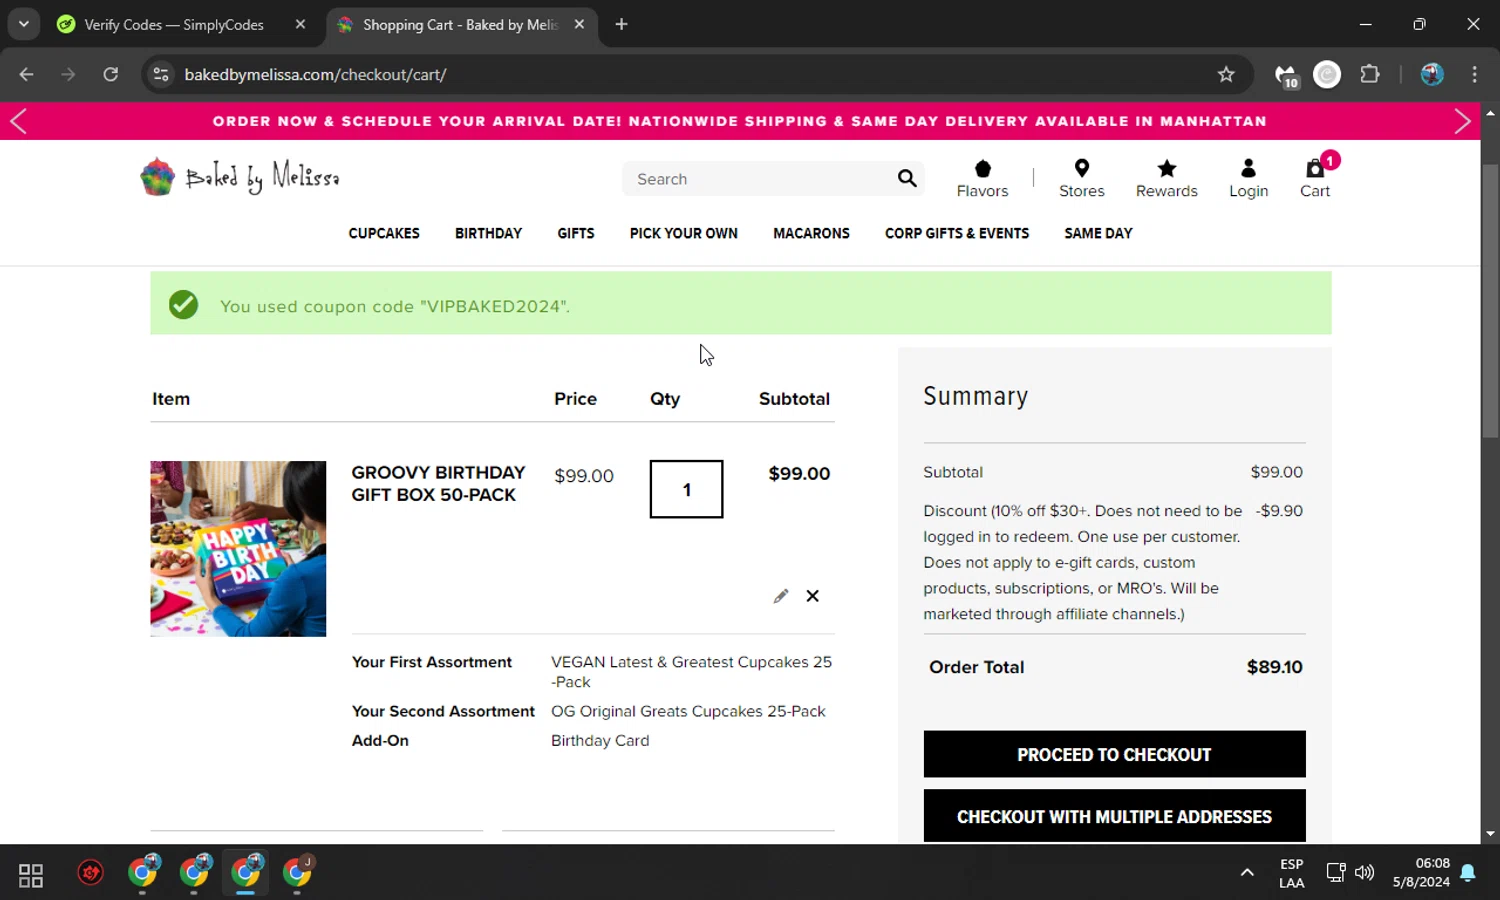This screenshot has width=1500, height=900.
Task: Click the Groovy Birthday Gift Box 50-Pack title
Action: (438, 483)
